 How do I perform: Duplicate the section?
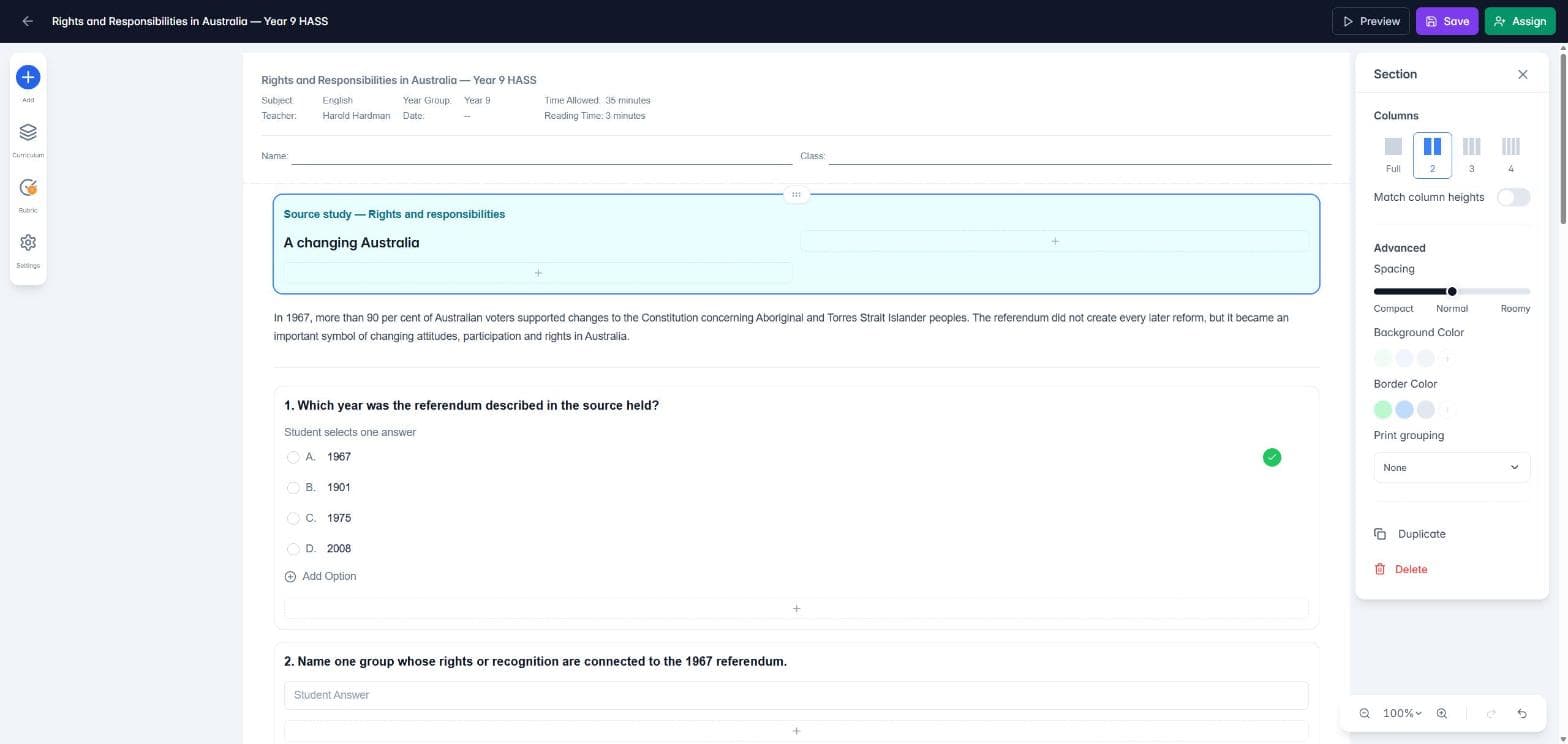pyautogui.click(x=1410, y=534)
